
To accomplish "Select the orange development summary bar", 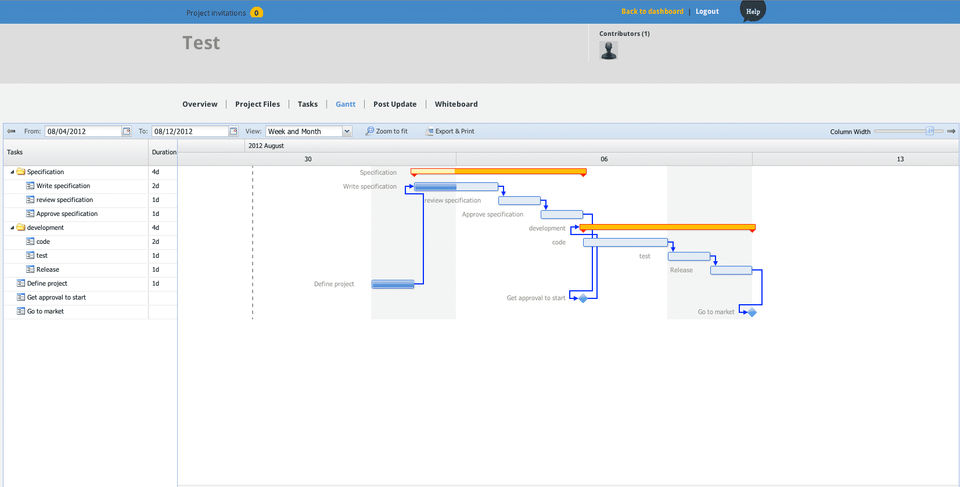I will click(667, 227).
